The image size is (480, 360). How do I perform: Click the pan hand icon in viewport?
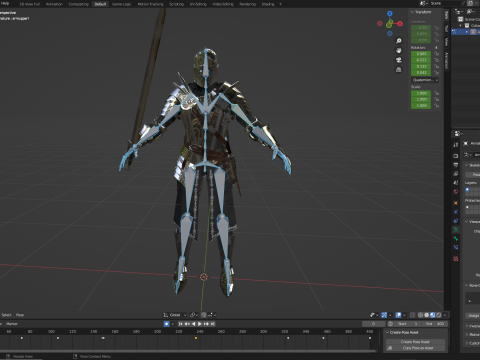coord(399,51)
